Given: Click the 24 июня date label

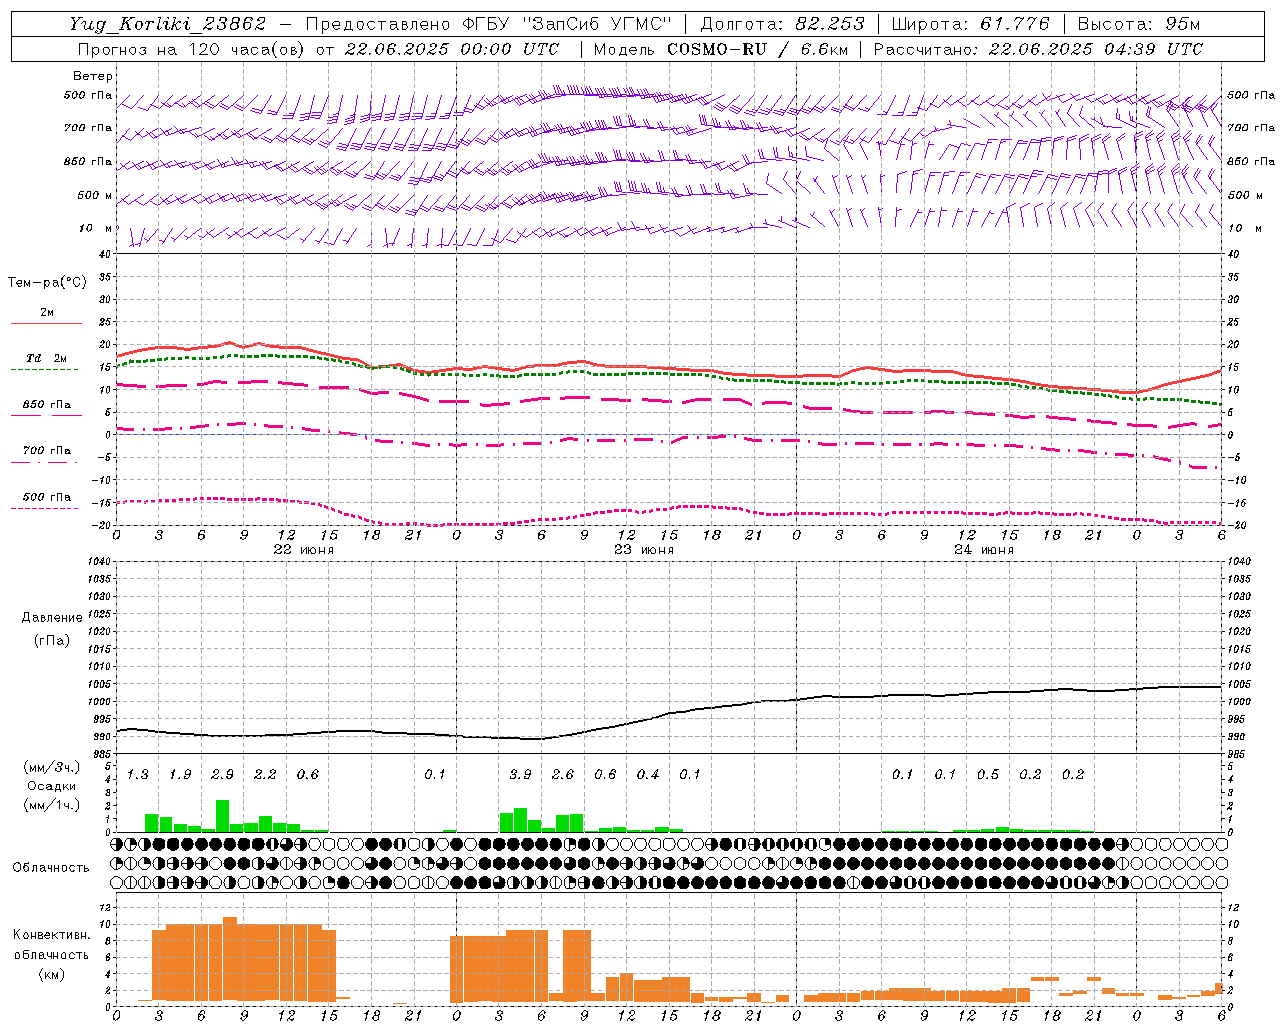Looking at the screenshot, I should point(983,550).
